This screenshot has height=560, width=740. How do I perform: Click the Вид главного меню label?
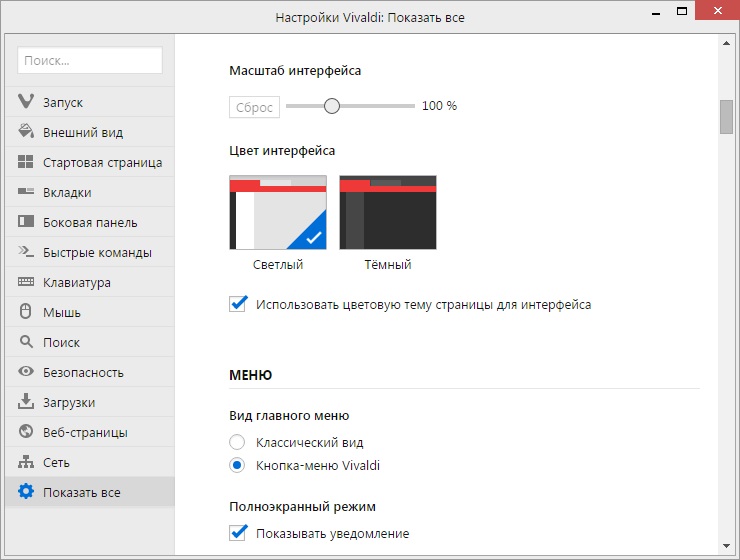pos(289,416)
